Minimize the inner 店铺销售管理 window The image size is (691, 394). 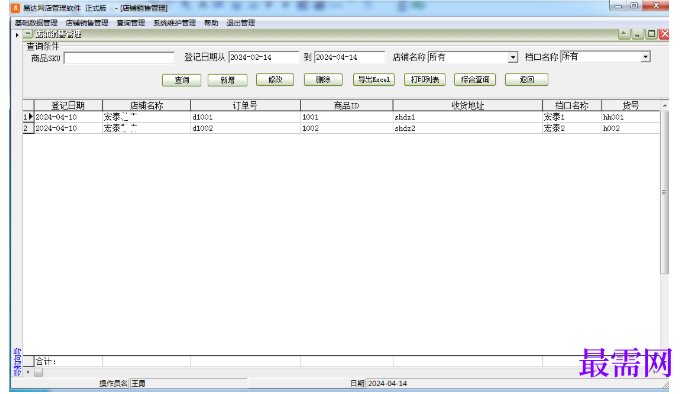637,34
